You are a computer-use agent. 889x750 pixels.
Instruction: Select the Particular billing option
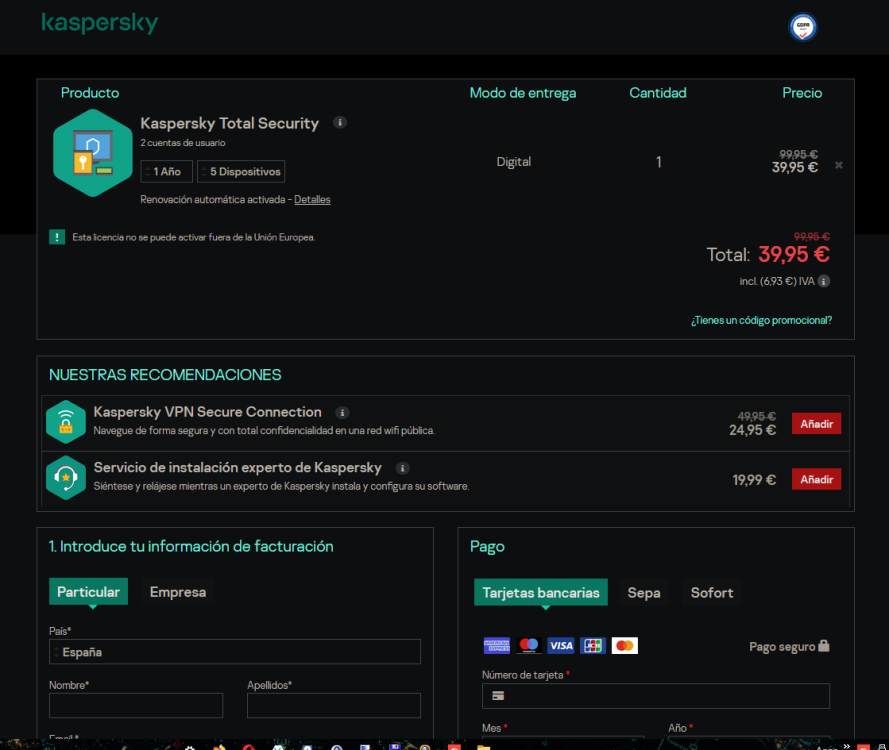click(88, 591)
